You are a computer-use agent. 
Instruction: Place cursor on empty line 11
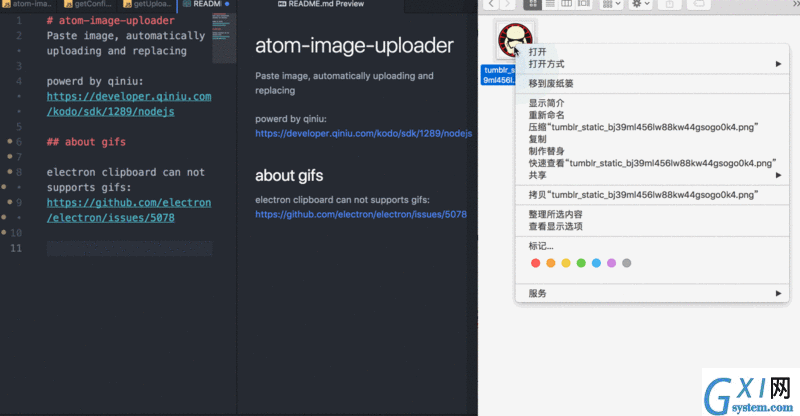point(129,249)
